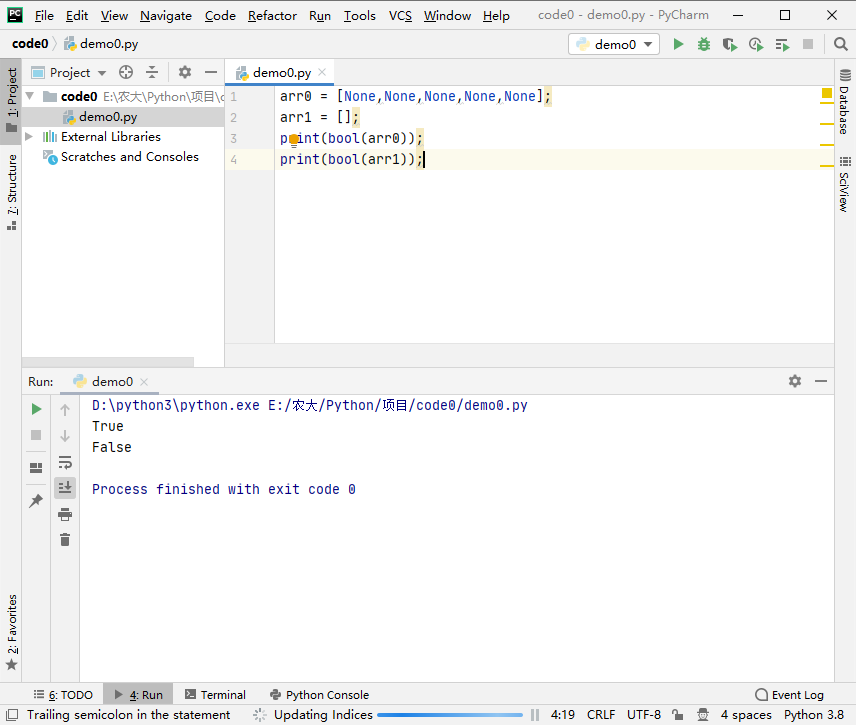Open the File menu

tap(44, 16)
